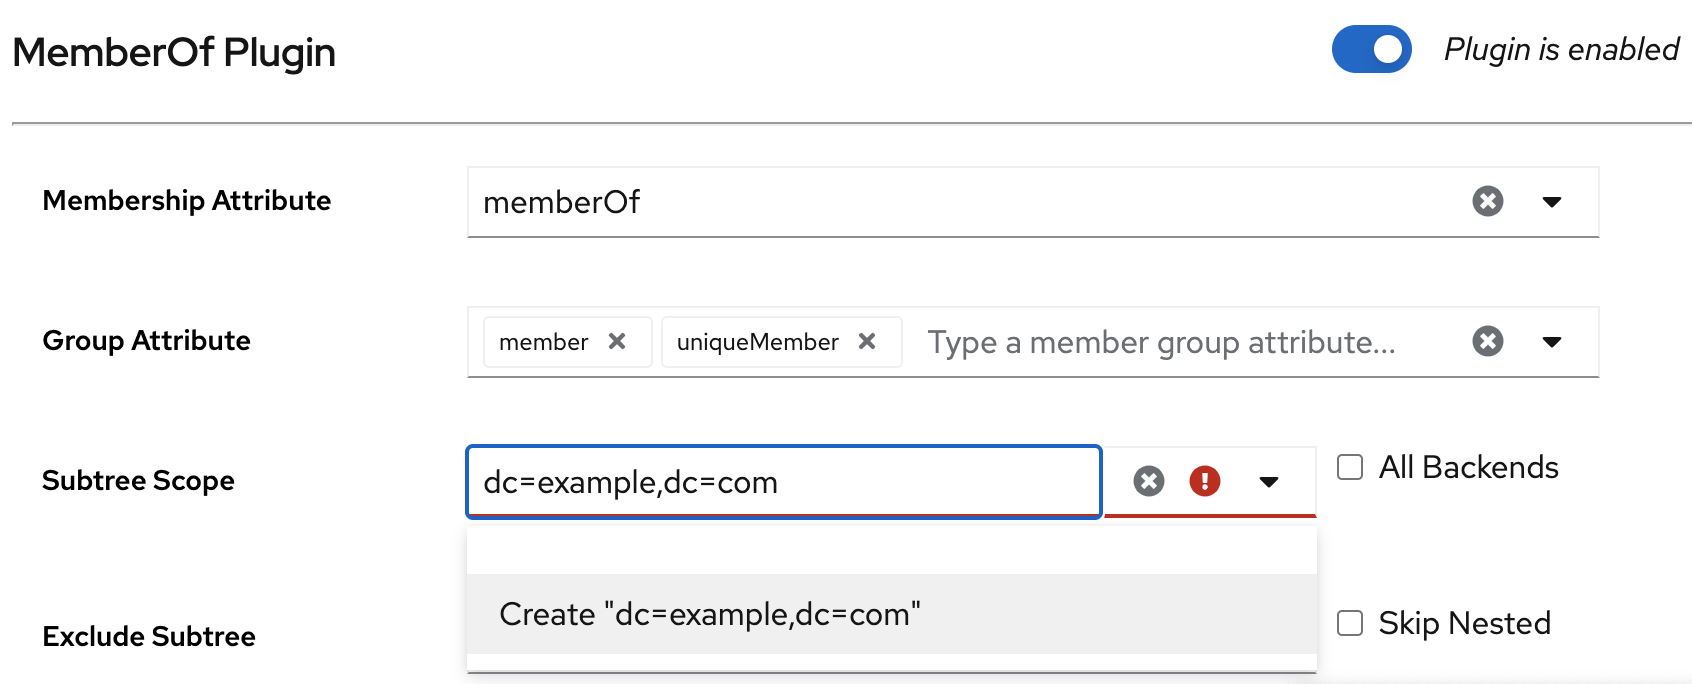Focus the 'Type a member group attribute' input
Image resolution: width=1692 pixels, height=684 pixels.
tap(1160, 342)
